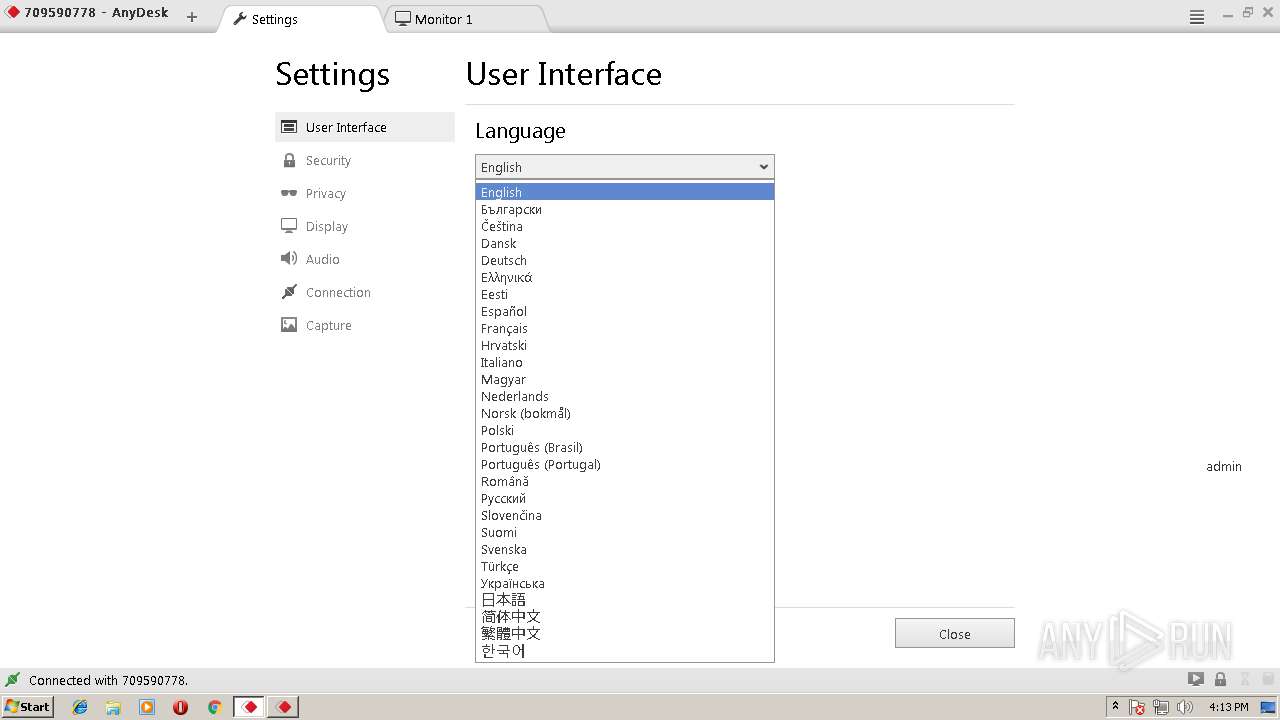The height and width of the screenshot is (720, 1280).
Task: Switch to the second AnyDesk taskbar window
Action: pos(284,707)
